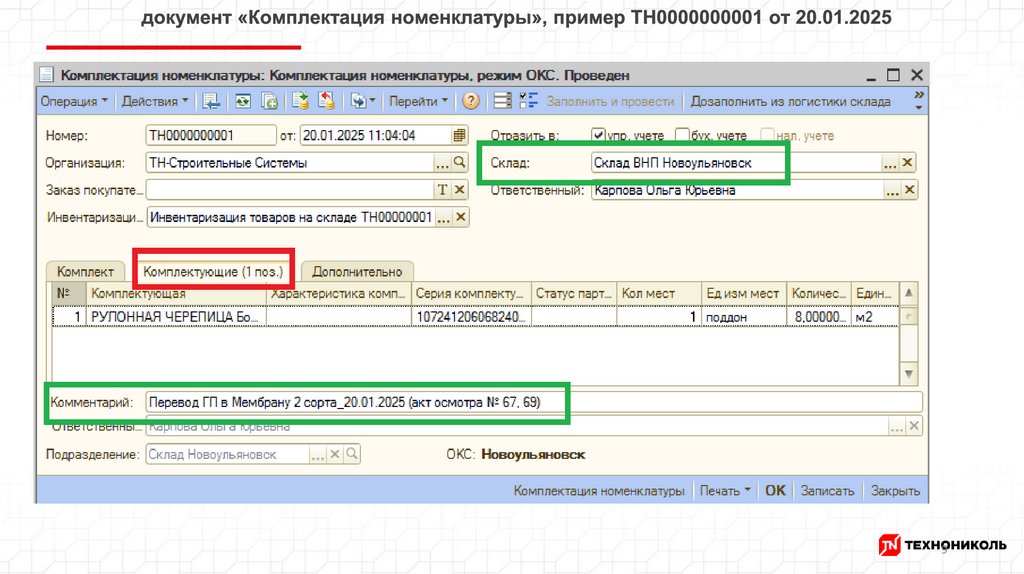Viewport: 1024px width, 574px height.
Task: Clear the Склад field with X
Action: tap(907, 163)
